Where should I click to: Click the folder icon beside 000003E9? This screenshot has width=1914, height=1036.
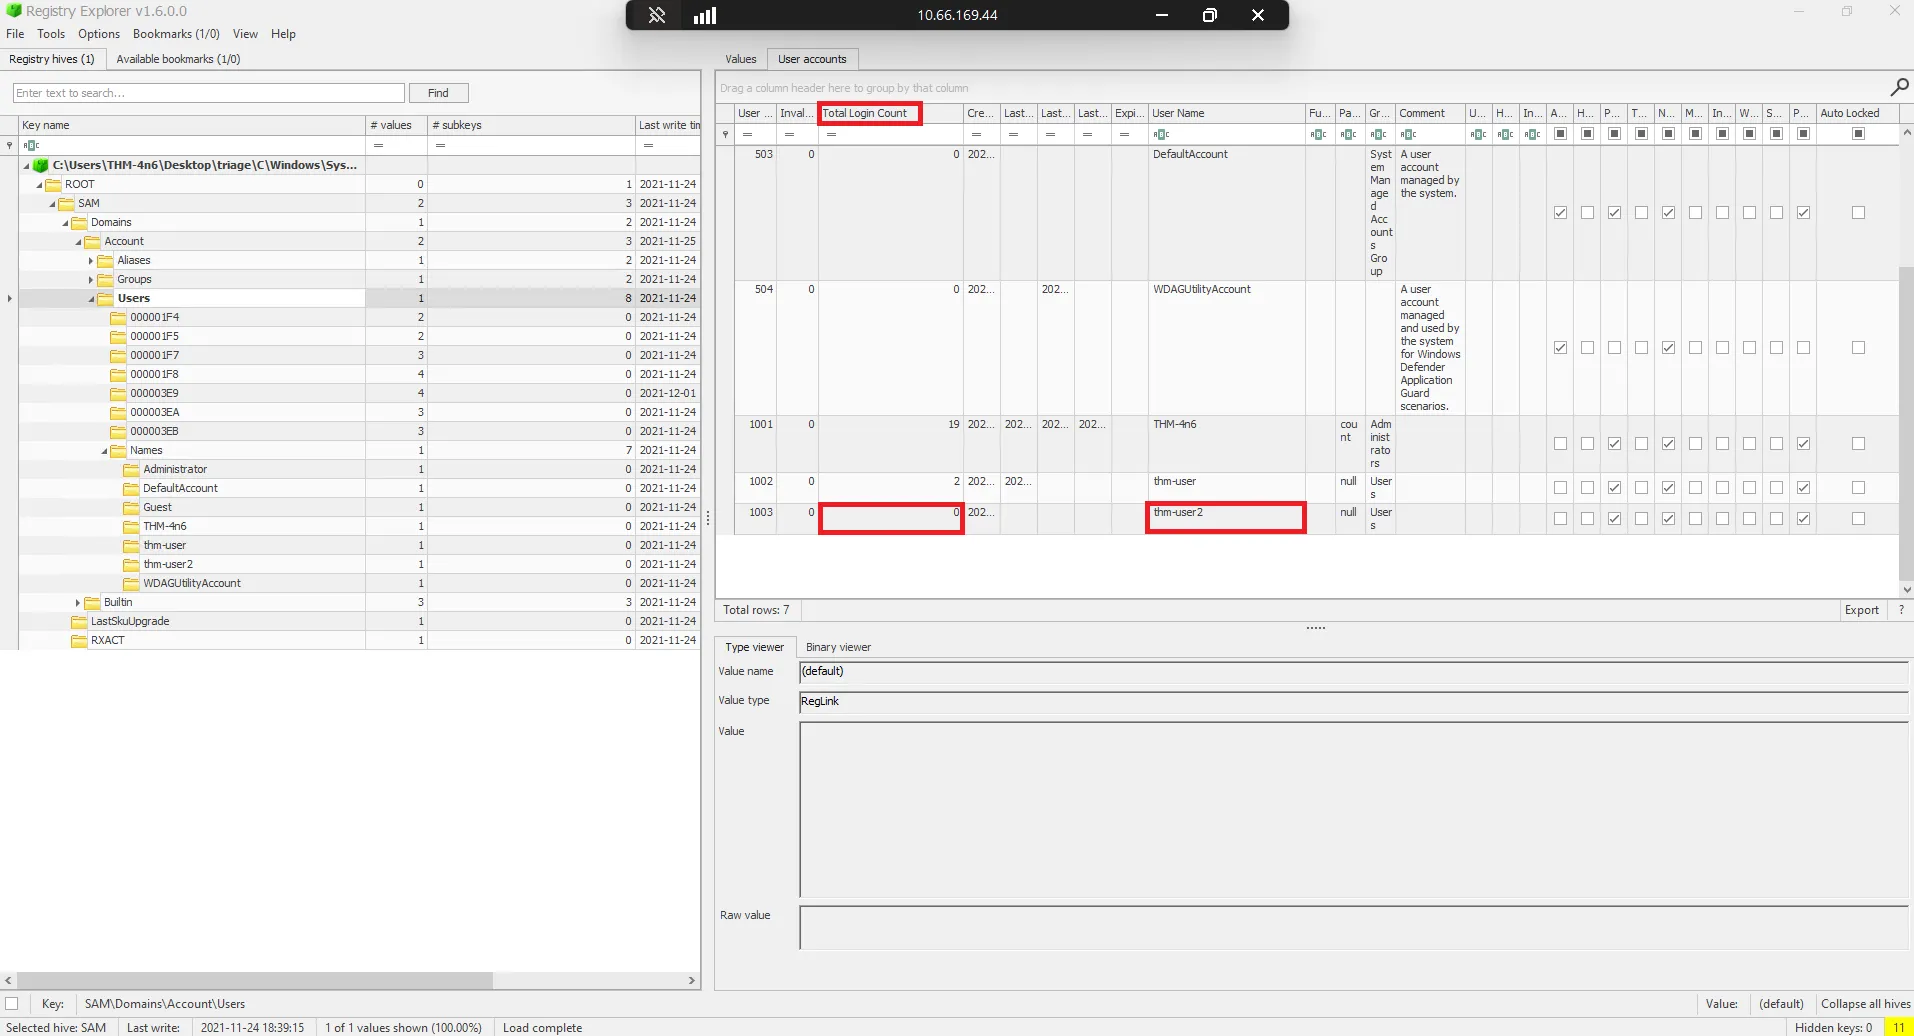point(119,393)
